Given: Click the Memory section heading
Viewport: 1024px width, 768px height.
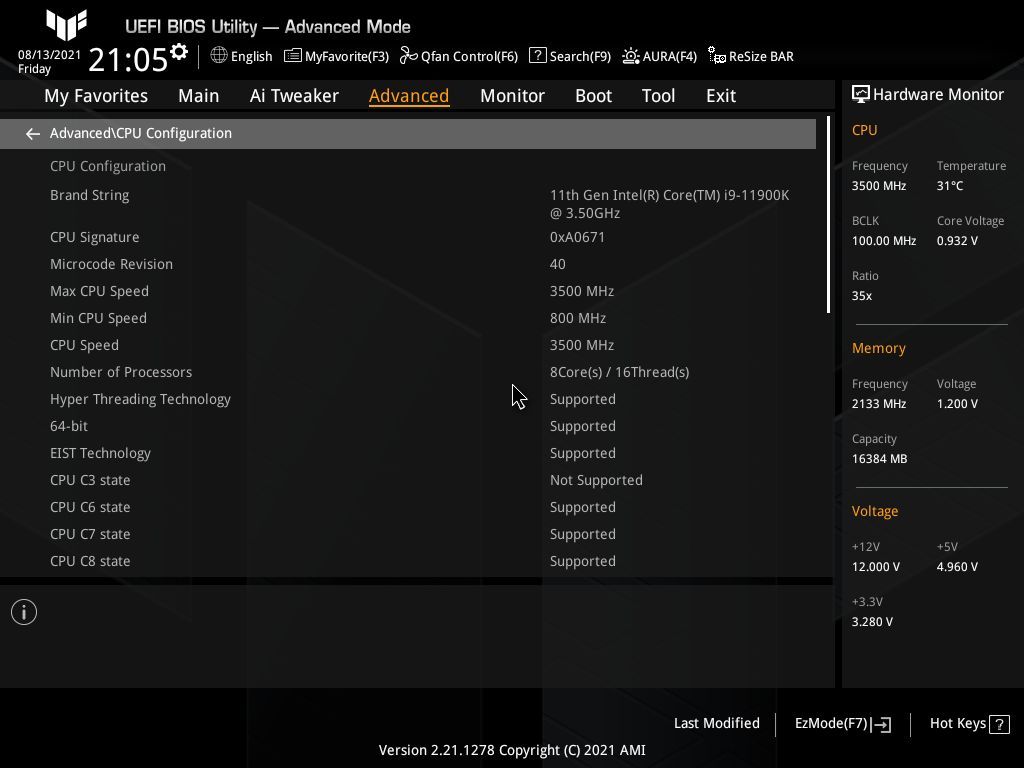Looking at the screenshot, I should (878, 348).
